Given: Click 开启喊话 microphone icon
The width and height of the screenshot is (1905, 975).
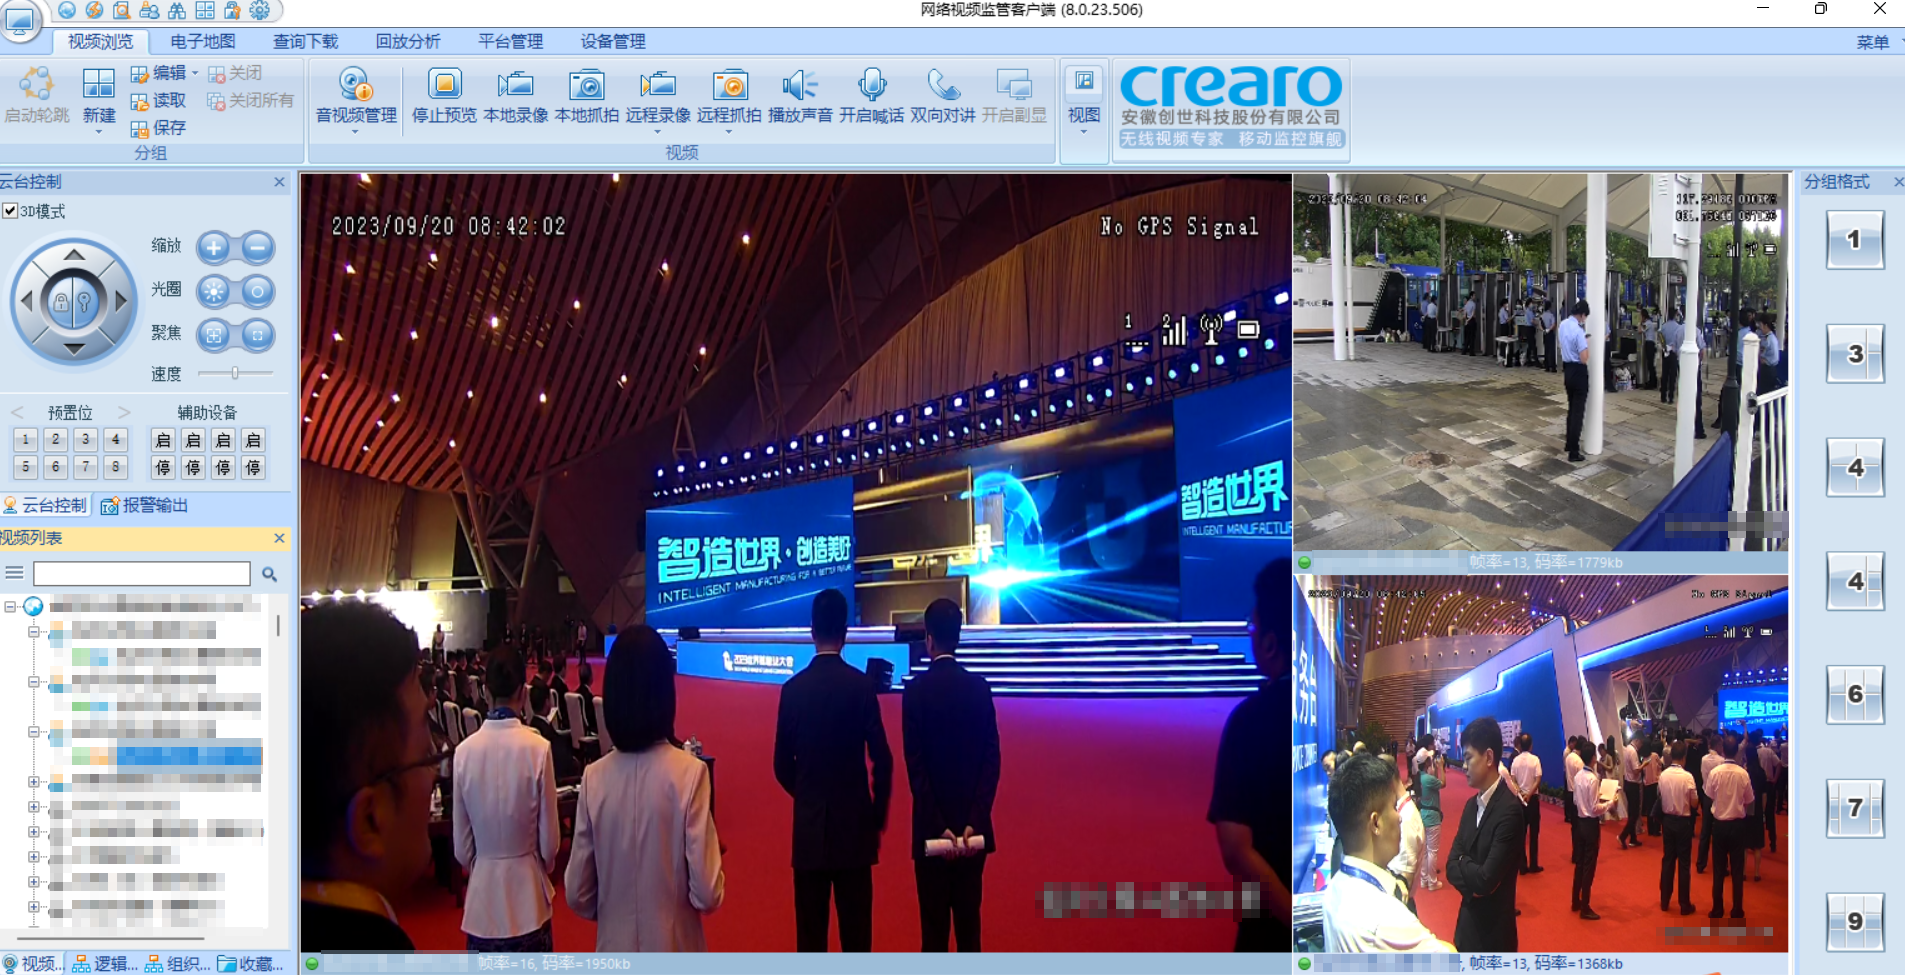Looking at the screenshot, I should click(x=871, y=88).
